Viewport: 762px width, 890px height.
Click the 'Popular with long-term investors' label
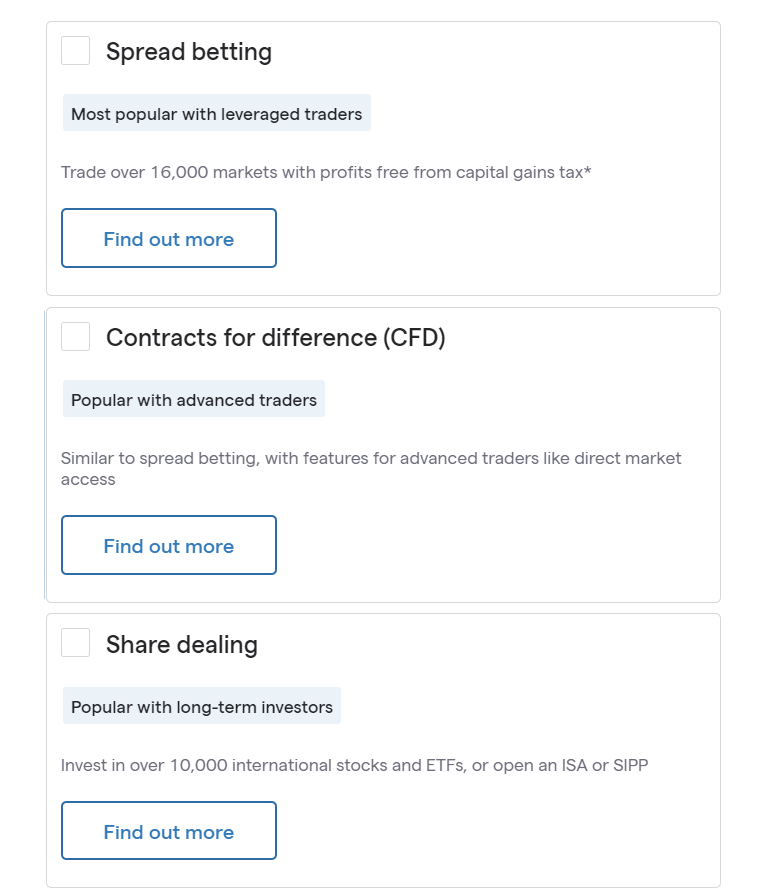point(201,707)
